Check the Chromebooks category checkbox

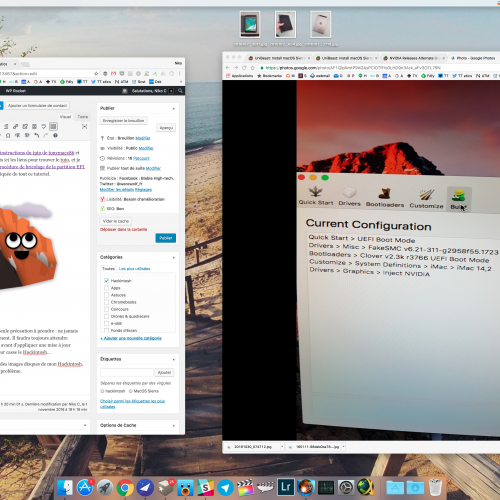[106, 302]
